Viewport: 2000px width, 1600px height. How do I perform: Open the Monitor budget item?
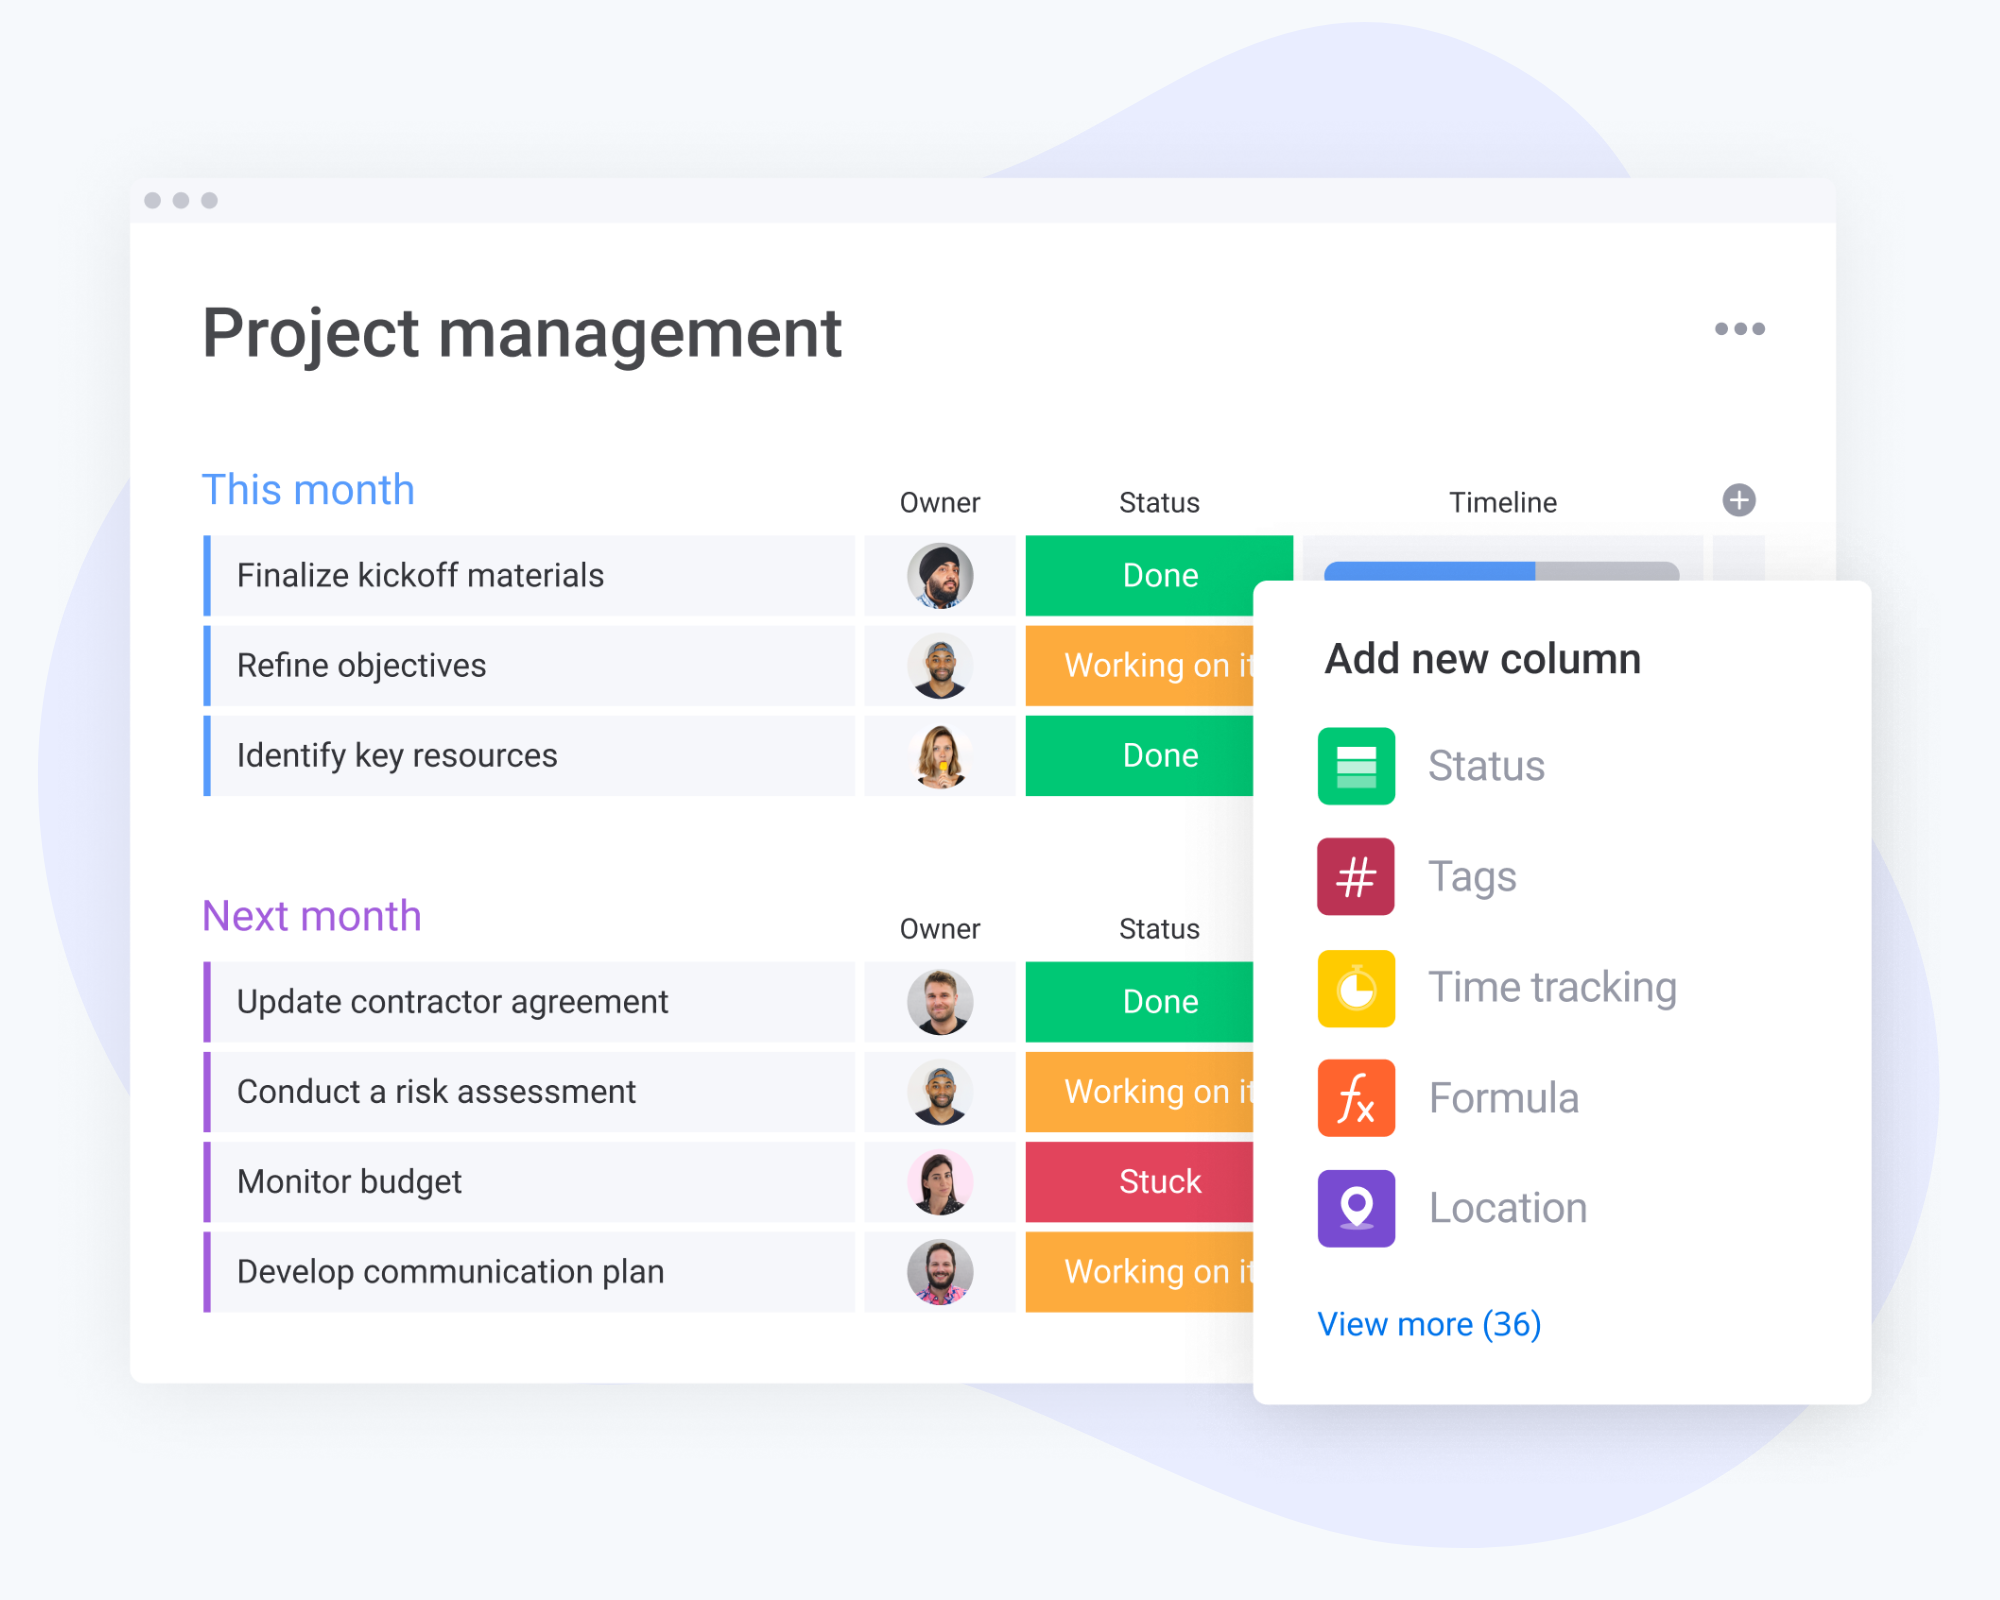click(x=530, y=1182)
